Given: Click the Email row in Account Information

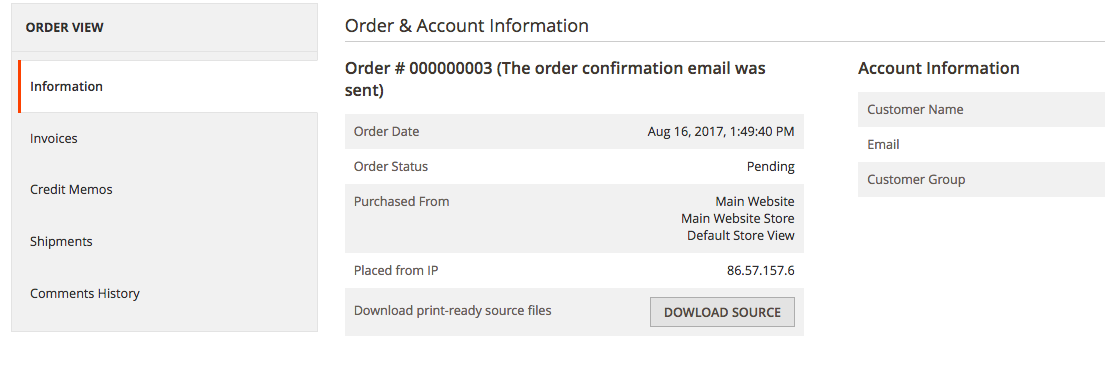Looking at the screenshot, I should (981, 144).
